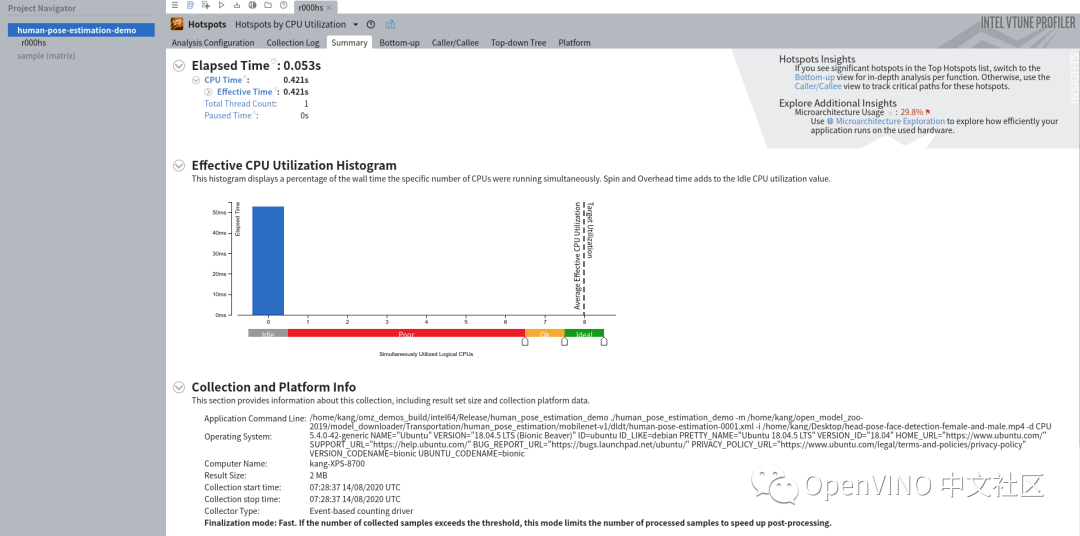Screen dimensions: 1080x536
Task: Switch to Analysis Configuration tab
Action: point(213,43)
